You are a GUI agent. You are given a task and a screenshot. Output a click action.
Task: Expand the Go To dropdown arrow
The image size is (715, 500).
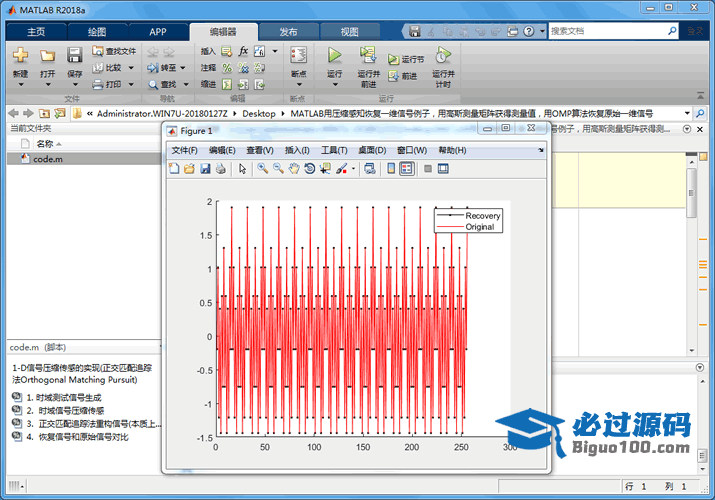point(183,68)
